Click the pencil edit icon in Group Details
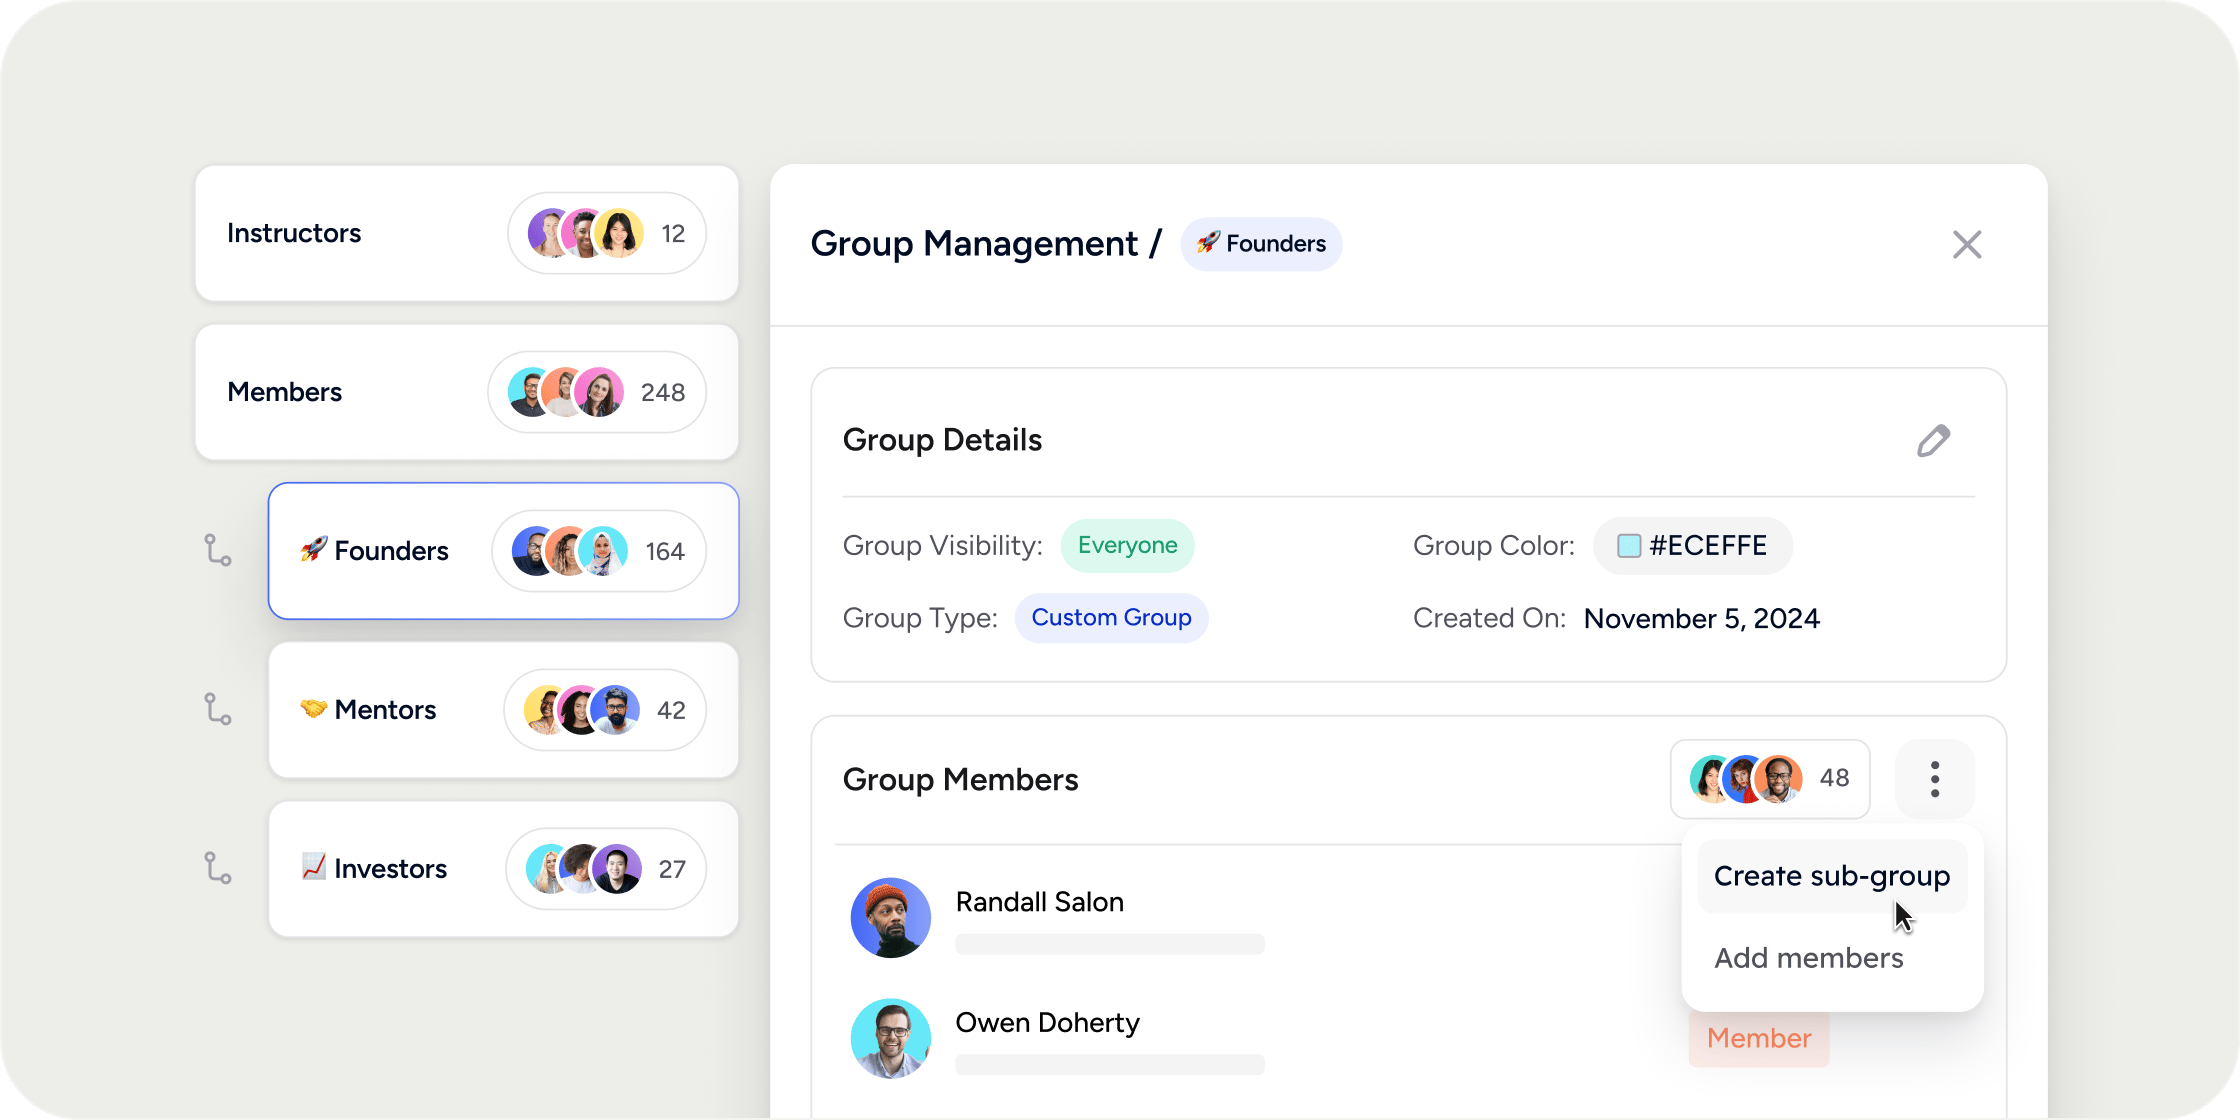This screenshot has height=1120, width=2240. [1933, 440]
